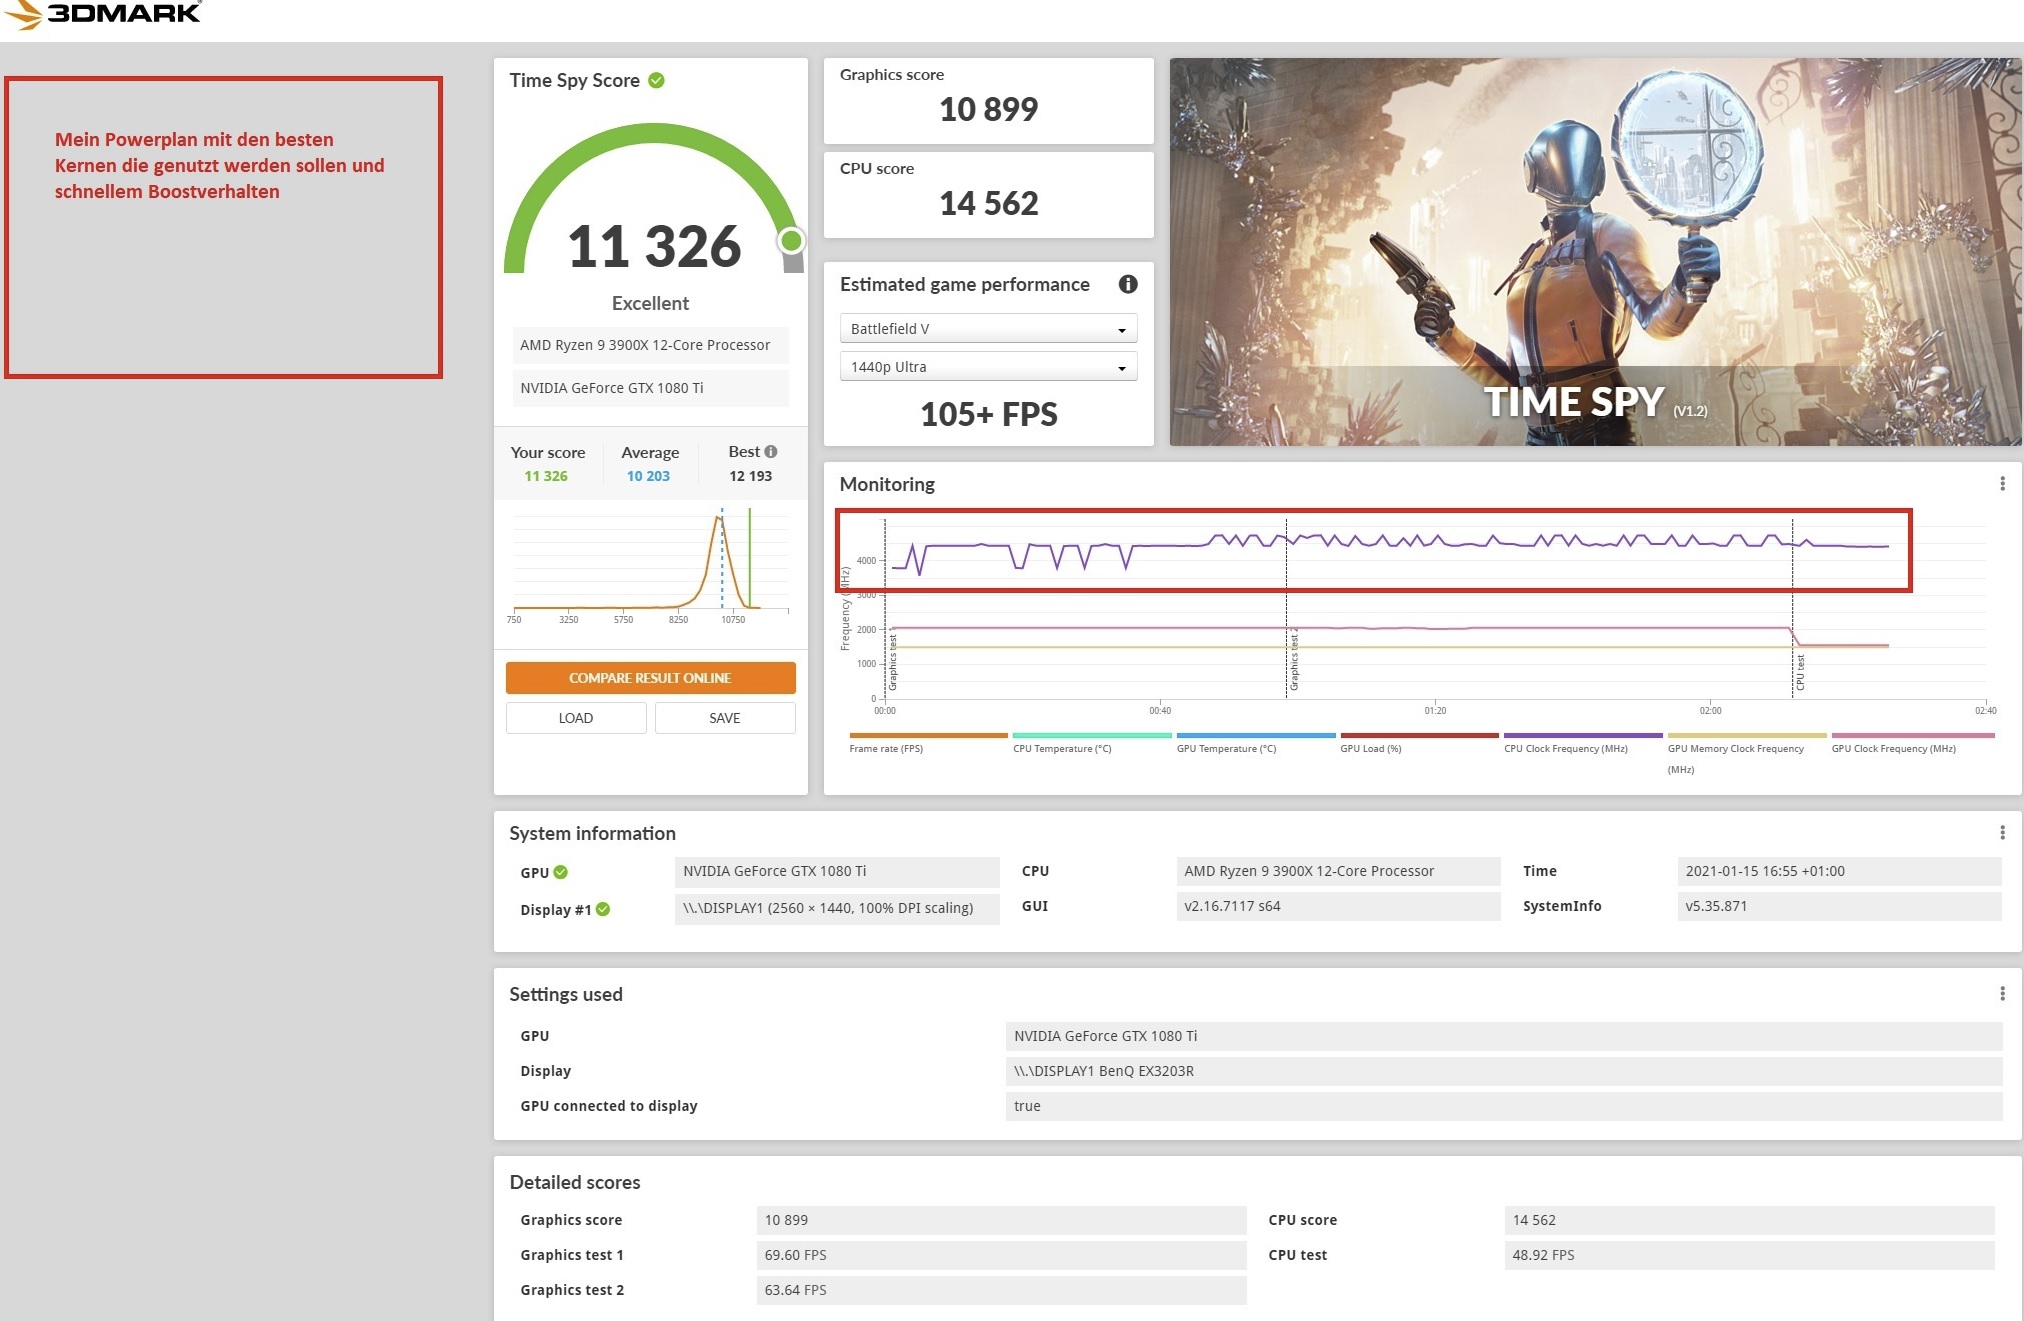
Task: Open the Battlefield V game selector dropdown
Action: coord(988,328)
